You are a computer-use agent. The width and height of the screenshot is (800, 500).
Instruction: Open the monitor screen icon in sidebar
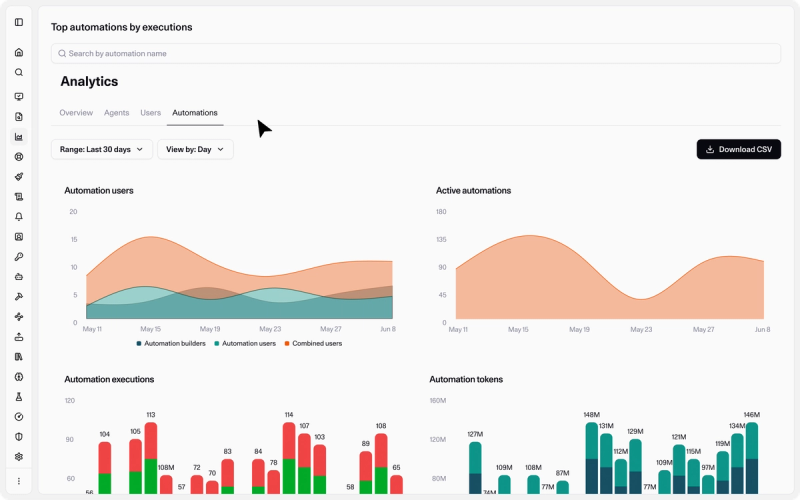pos(19,96)
